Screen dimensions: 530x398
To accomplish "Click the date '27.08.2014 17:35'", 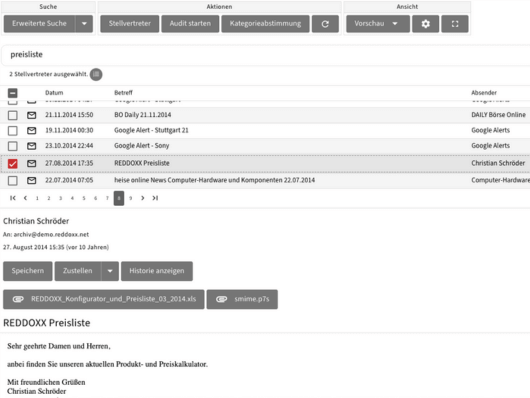I will pyautogui.click(x=69, y=163).
